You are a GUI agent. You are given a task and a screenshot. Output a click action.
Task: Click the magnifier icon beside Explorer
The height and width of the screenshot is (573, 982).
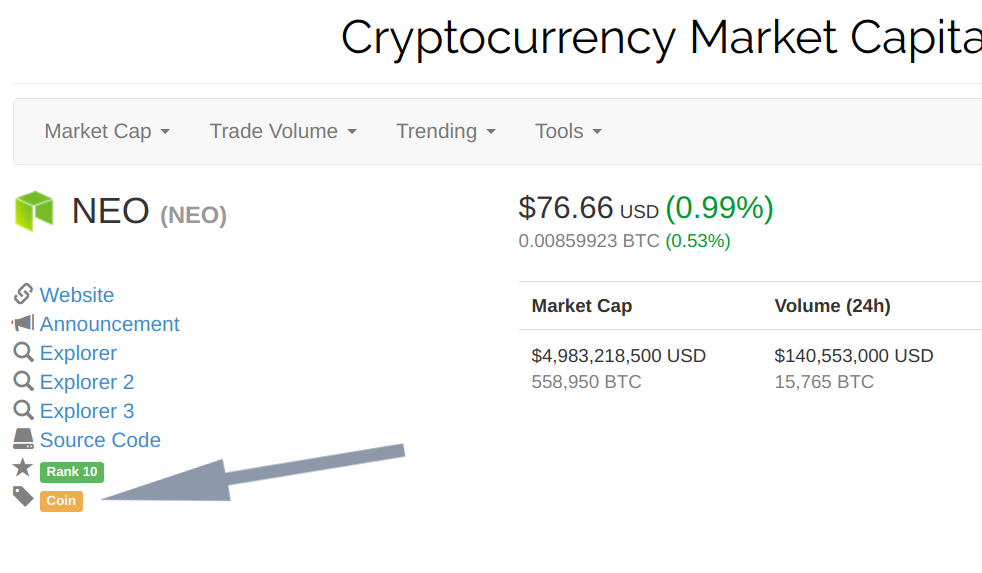pos(24,352)
